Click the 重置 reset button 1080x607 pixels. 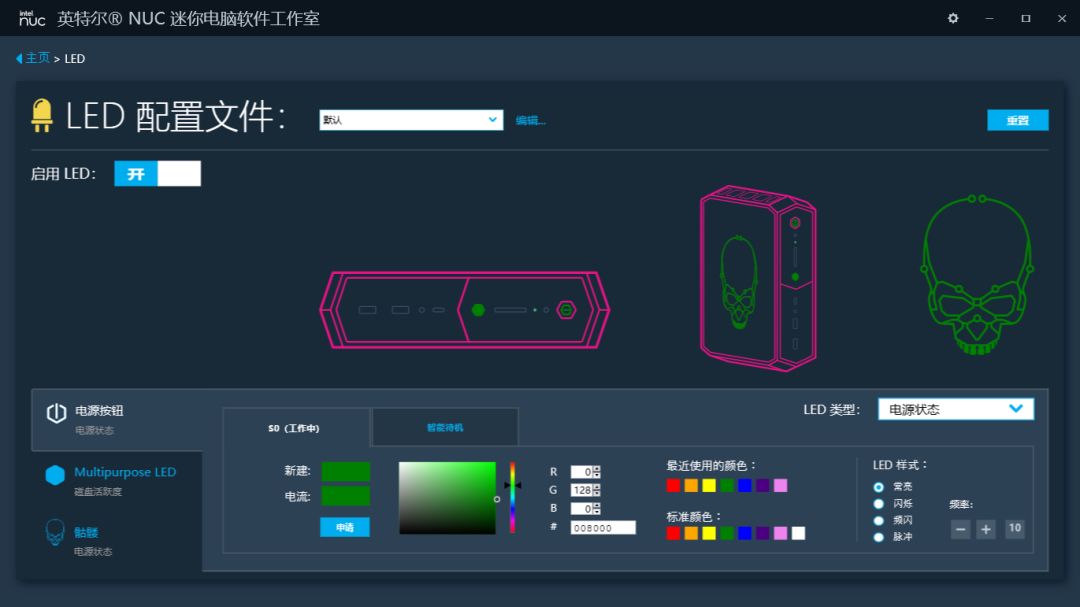1018,120
